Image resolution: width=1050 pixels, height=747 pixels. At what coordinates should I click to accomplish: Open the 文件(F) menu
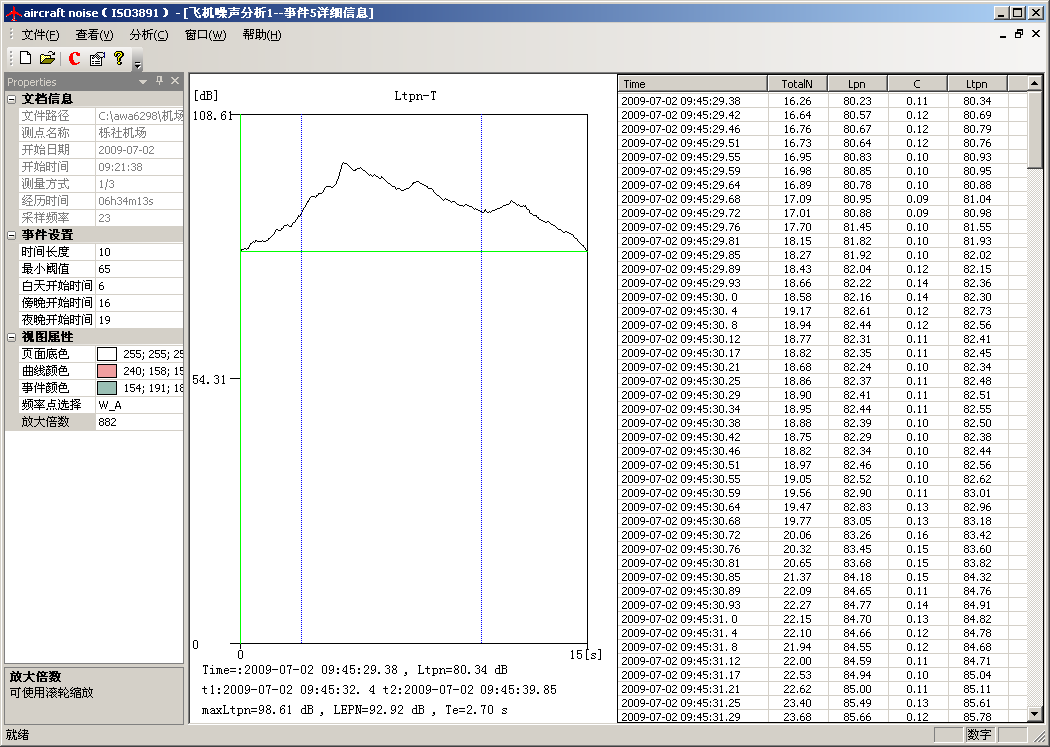tap(40, 35)
